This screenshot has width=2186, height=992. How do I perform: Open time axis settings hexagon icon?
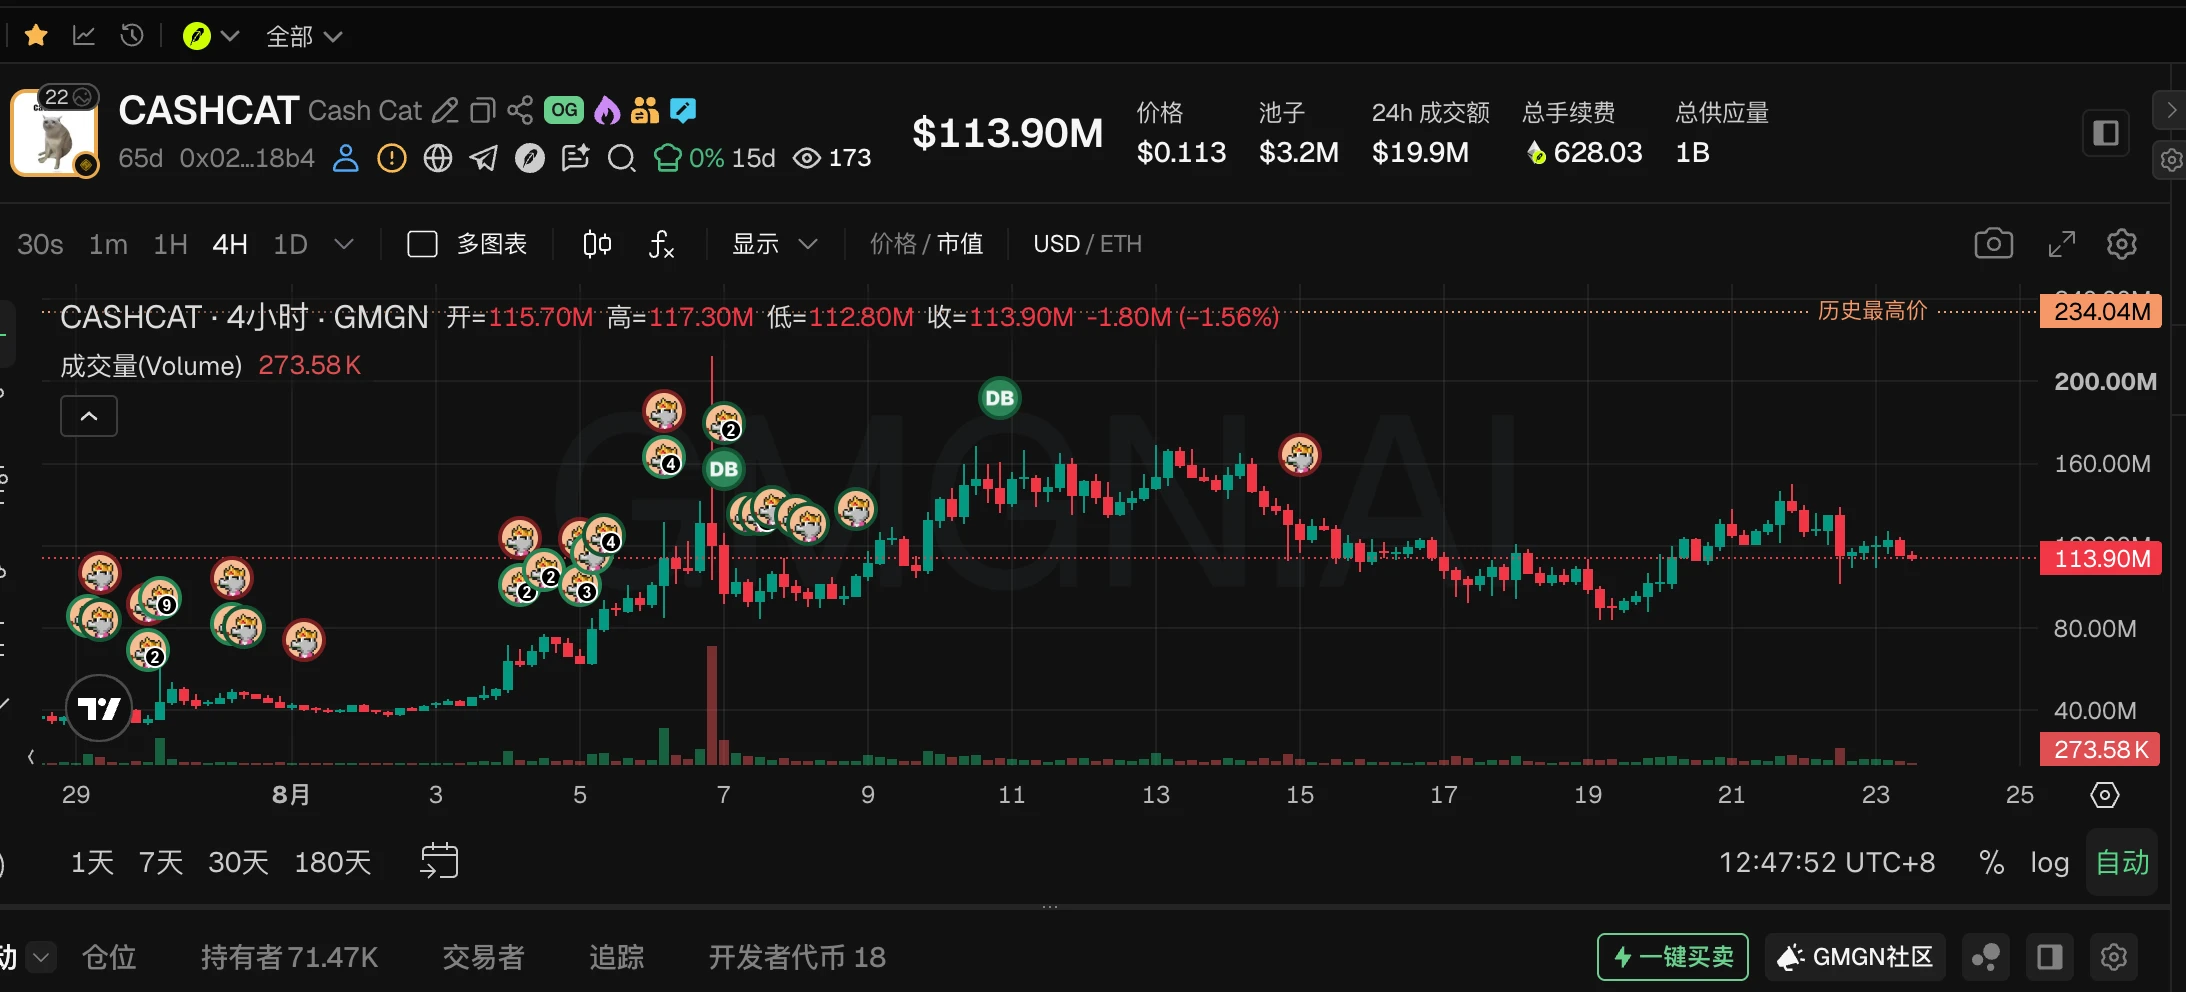tap(2105, 795)
